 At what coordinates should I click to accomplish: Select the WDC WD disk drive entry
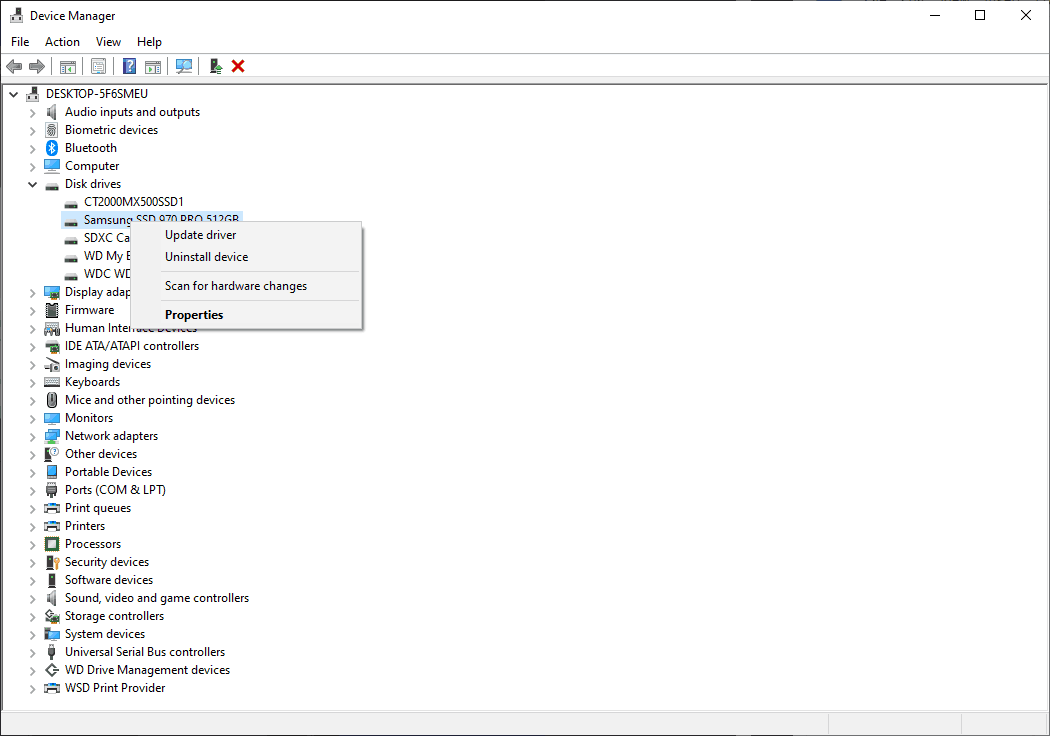(x=106, y=274)
